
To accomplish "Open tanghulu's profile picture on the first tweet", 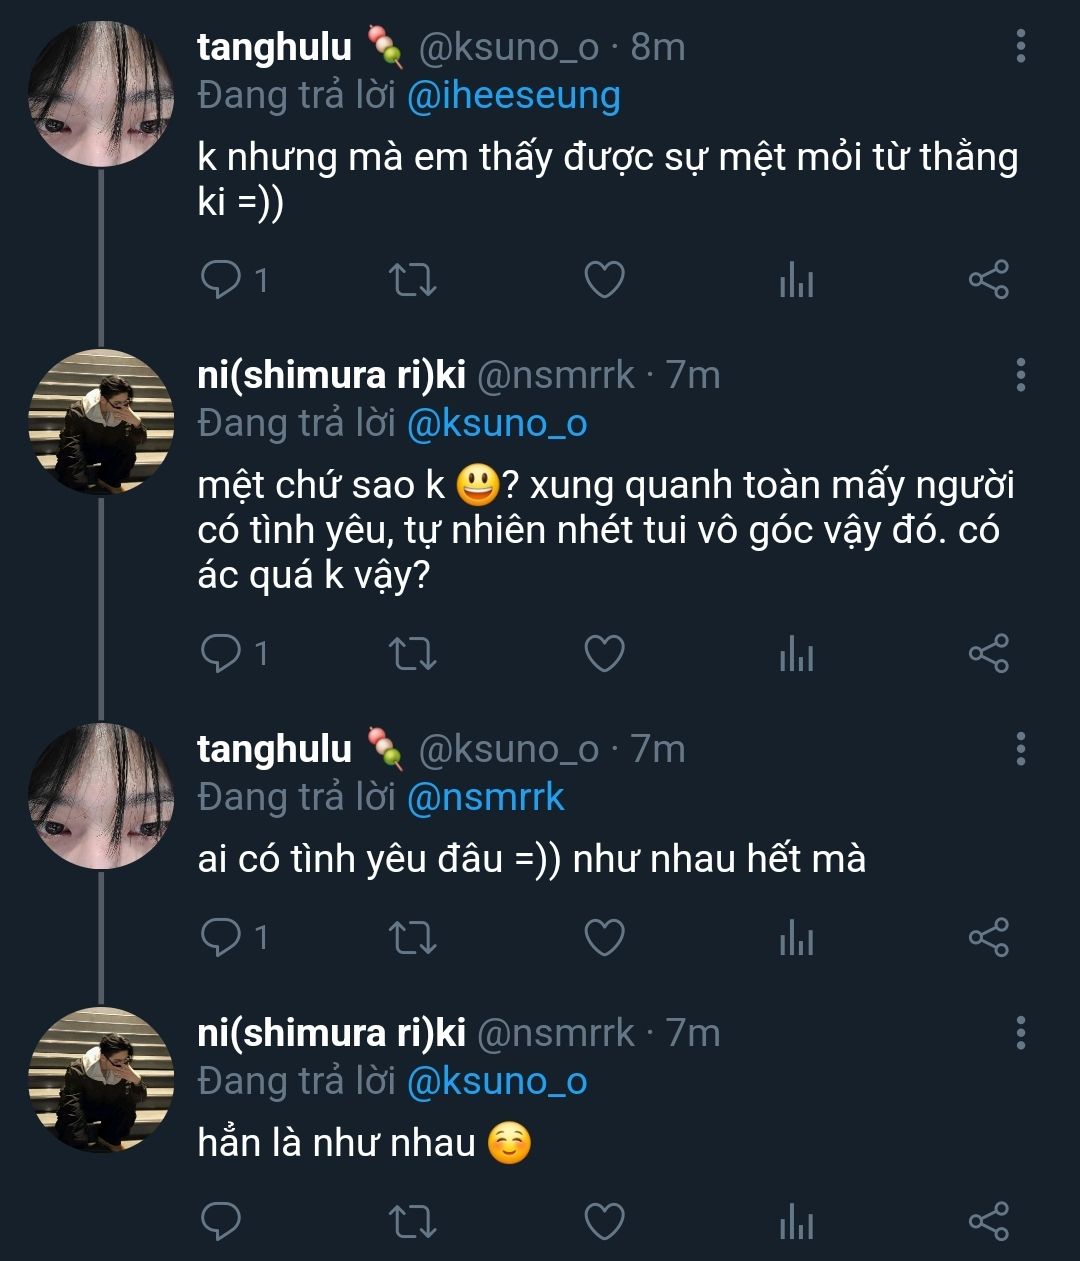I will pos(100,94).
